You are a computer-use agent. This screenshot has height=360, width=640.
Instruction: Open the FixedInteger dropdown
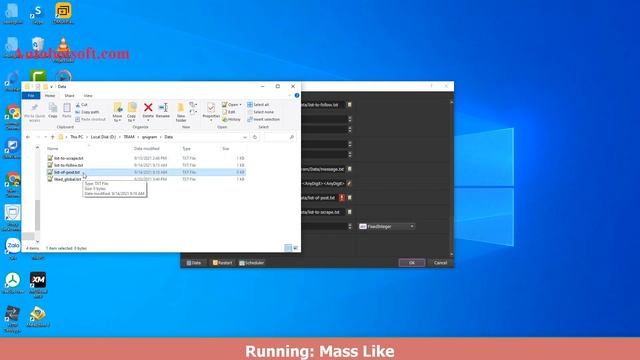pyautogui.click(x=387, y=226)
